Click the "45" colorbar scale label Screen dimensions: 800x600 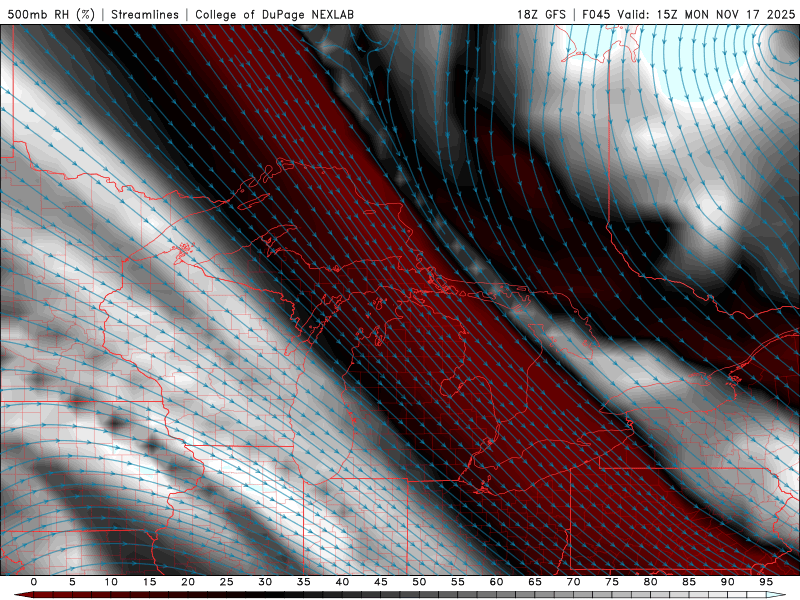coord(381,582)
